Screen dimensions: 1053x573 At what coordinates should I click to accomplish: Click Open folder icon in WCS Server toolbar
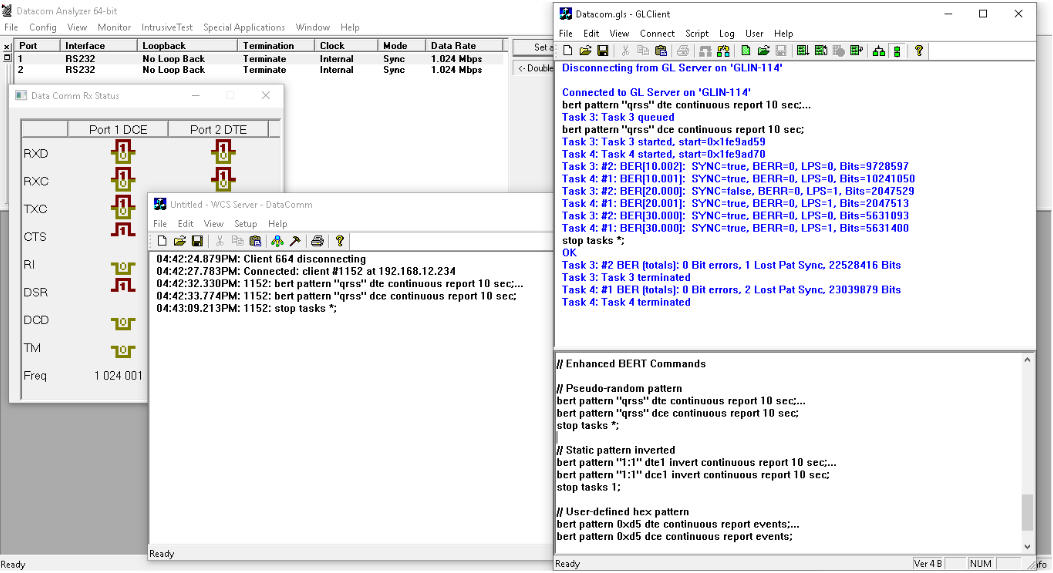click(179, 240)
